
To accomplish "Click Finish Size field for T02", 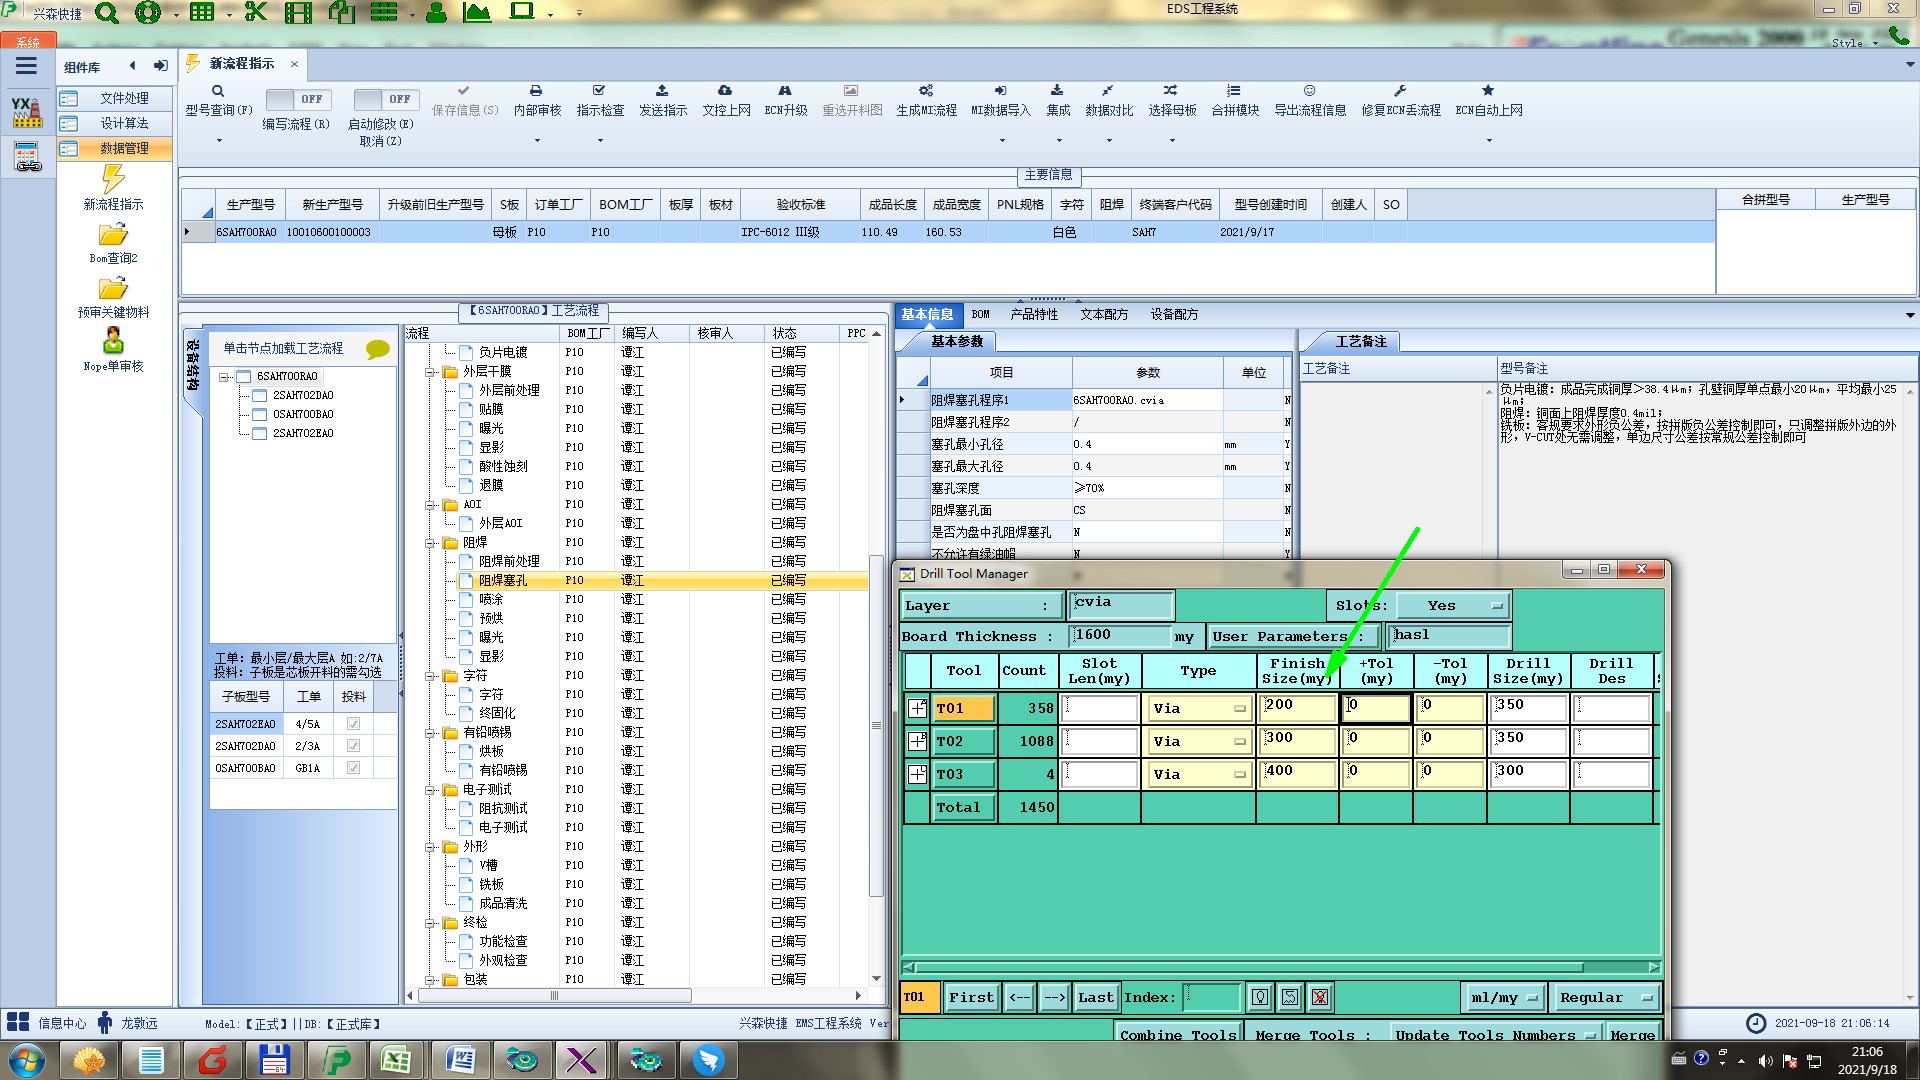I will click(1296, 741).
